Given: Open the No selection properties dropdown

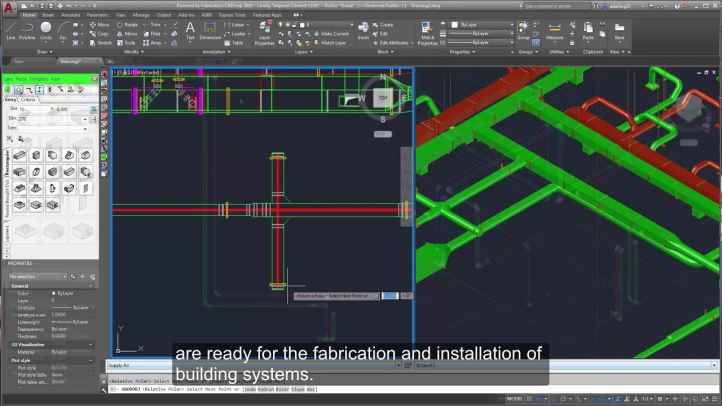Looking at the screenshot, I should (36, 276).
